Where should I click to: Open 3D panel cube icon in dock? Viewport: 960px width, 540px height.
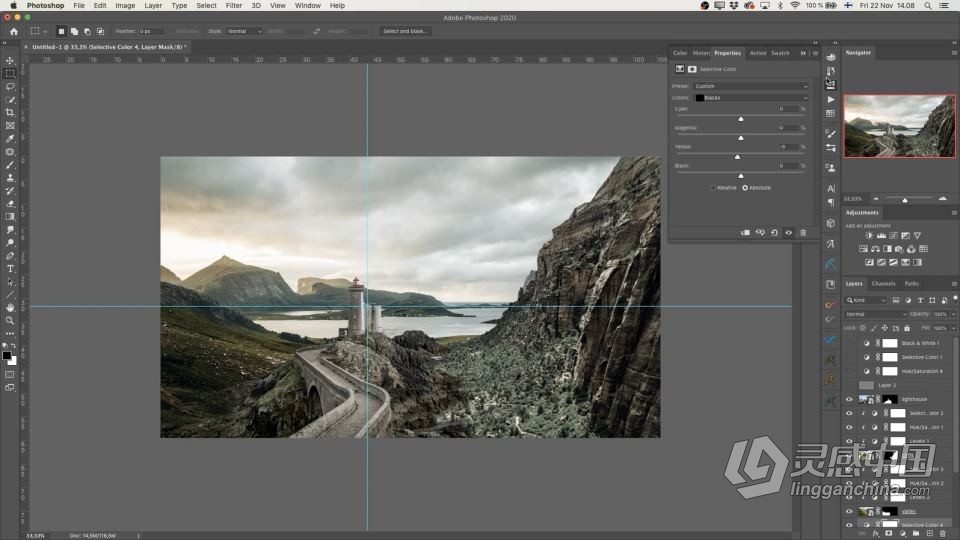(831, 223)
